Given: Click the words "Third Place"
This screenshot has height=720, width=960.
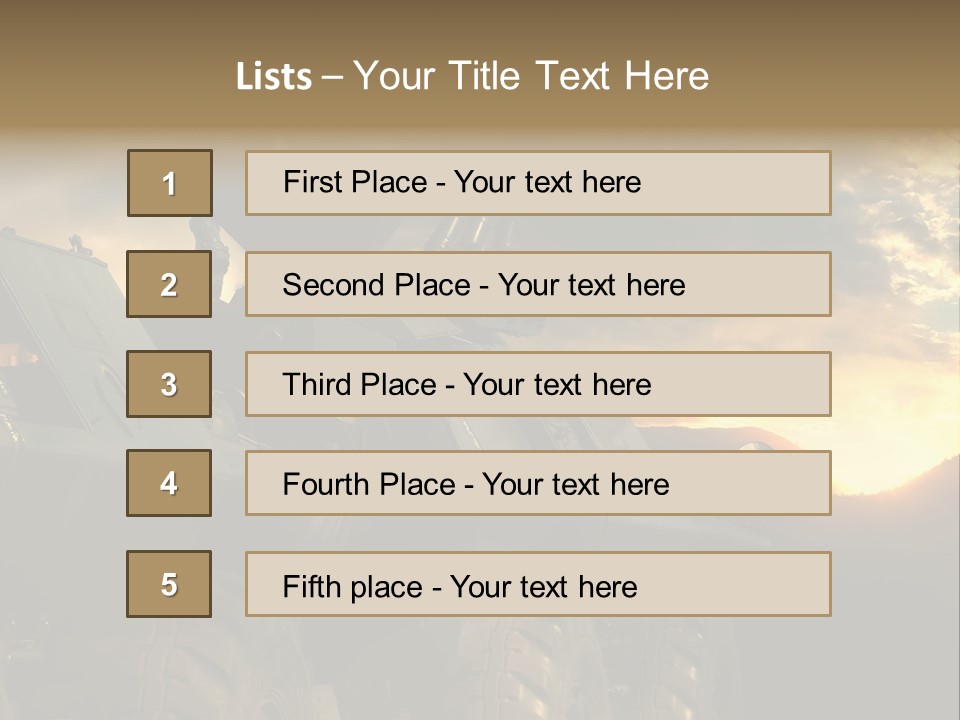Looking at the screenshot, I should 359,384.
